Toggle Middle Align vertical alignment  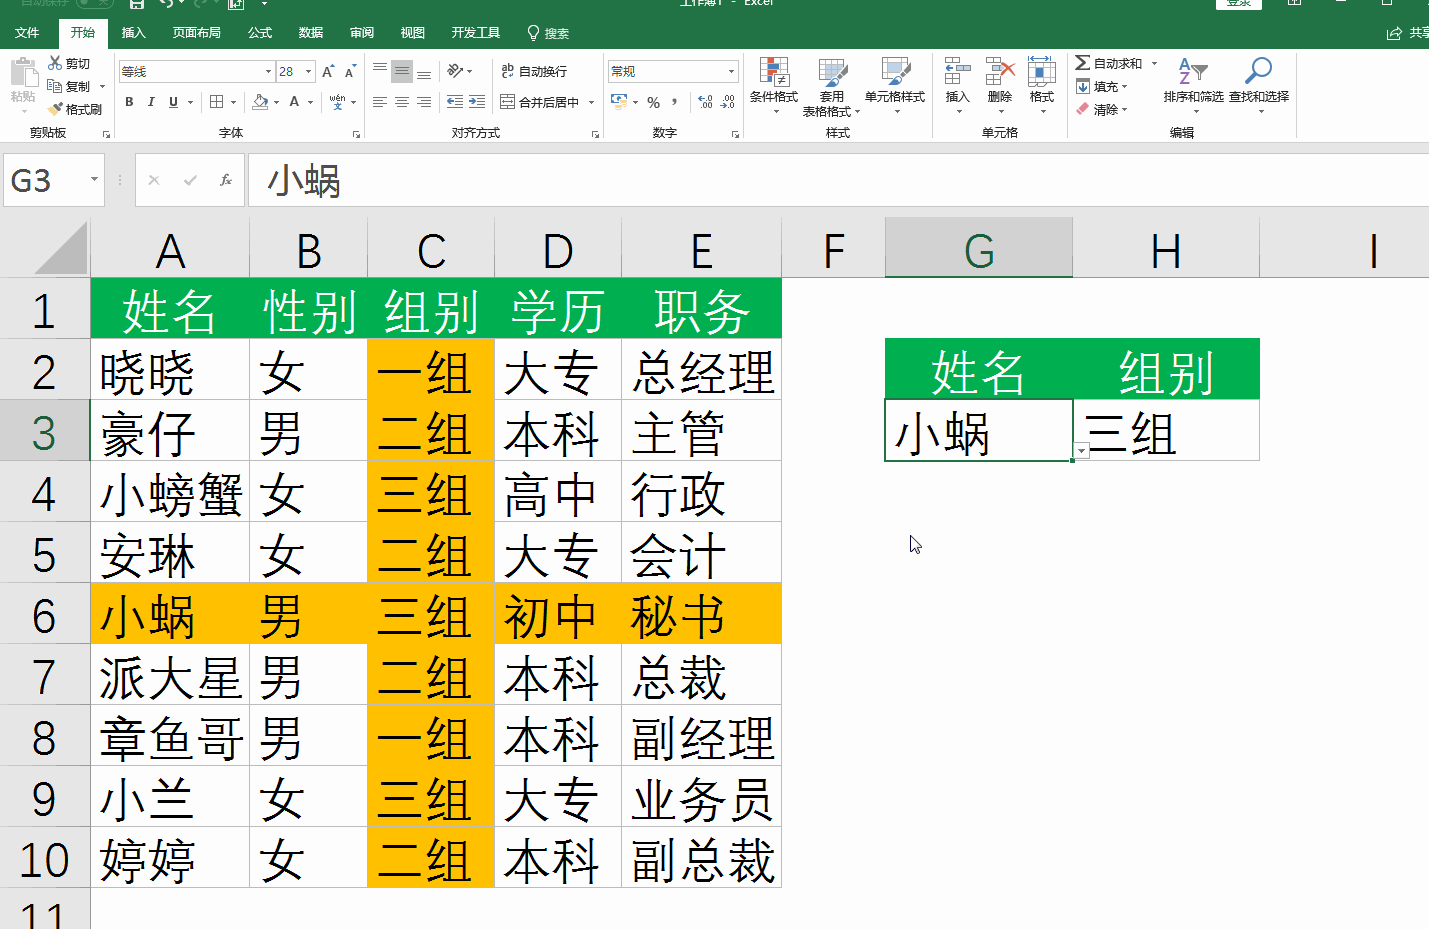click(x=402, y=71)
